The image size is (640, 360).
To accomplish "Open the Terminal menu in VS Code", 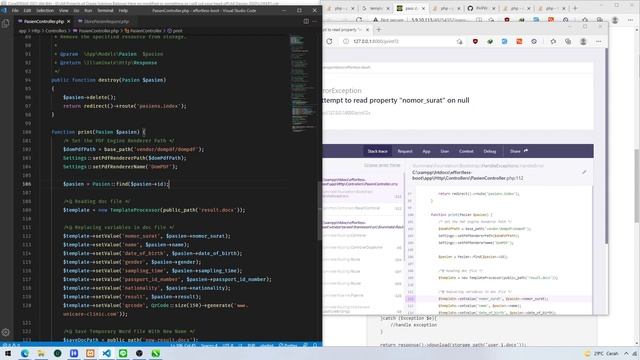I will [x=105, y=11].
